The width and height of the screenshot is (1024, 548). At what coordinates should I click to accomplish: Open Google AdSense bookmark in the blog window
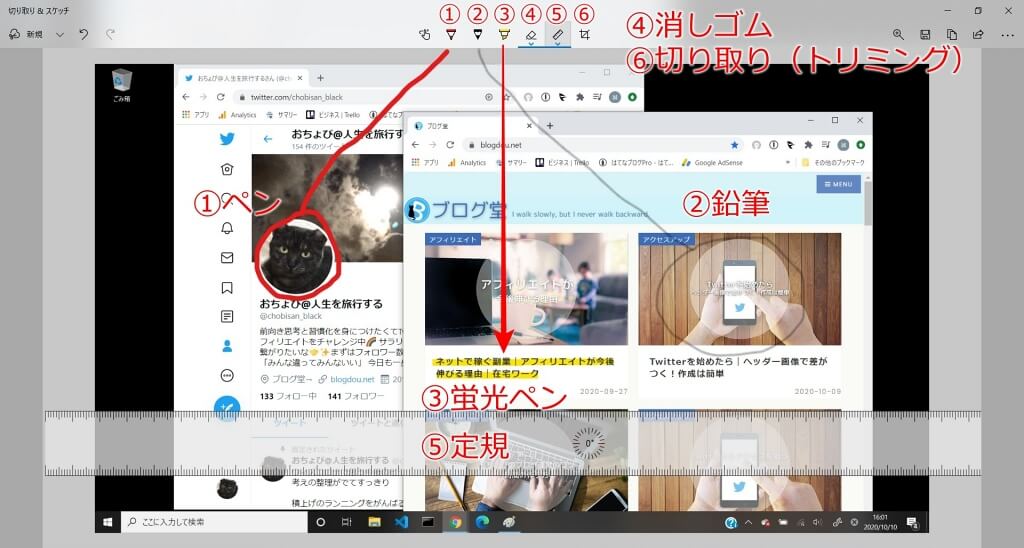[x=713, y=163]
